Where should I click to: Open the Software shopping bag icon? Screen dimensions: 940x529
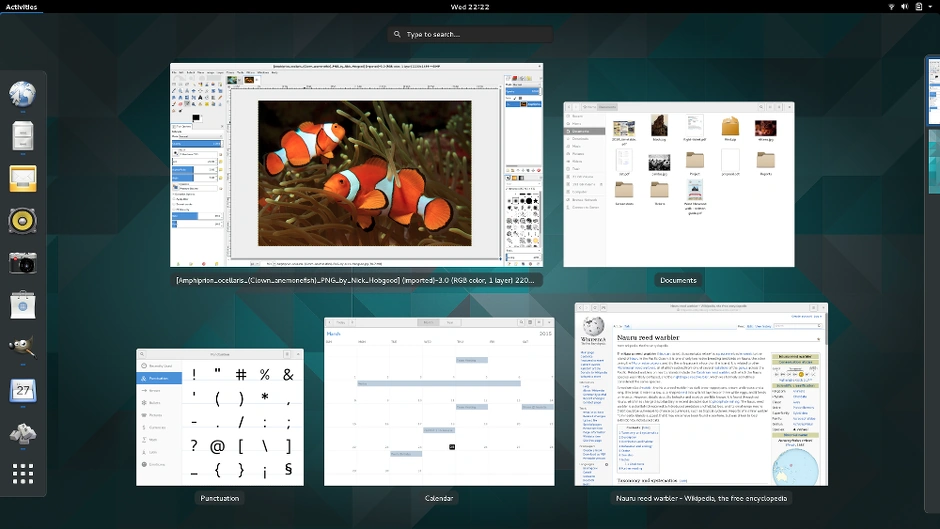point(23,304)
